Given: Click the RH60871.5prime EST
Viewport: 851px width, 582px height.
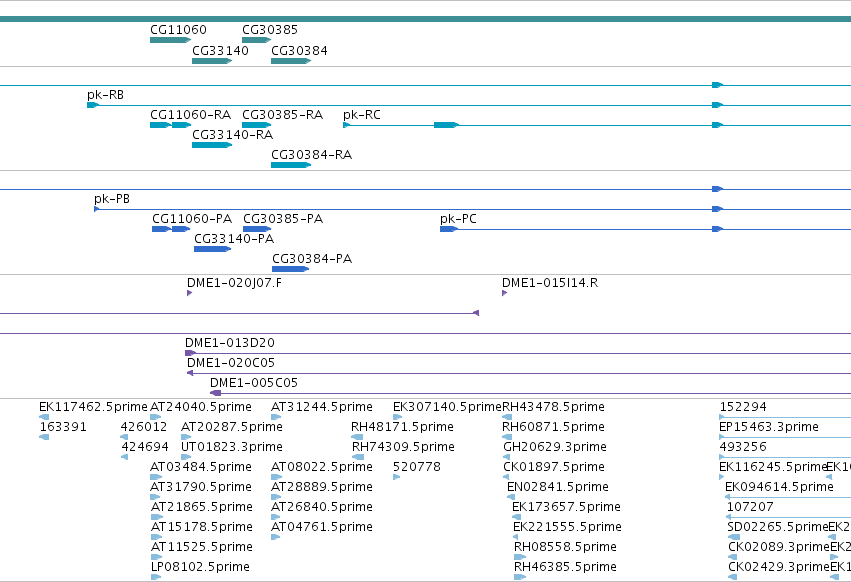Looking at the screenshot, I should pos(507,438).
